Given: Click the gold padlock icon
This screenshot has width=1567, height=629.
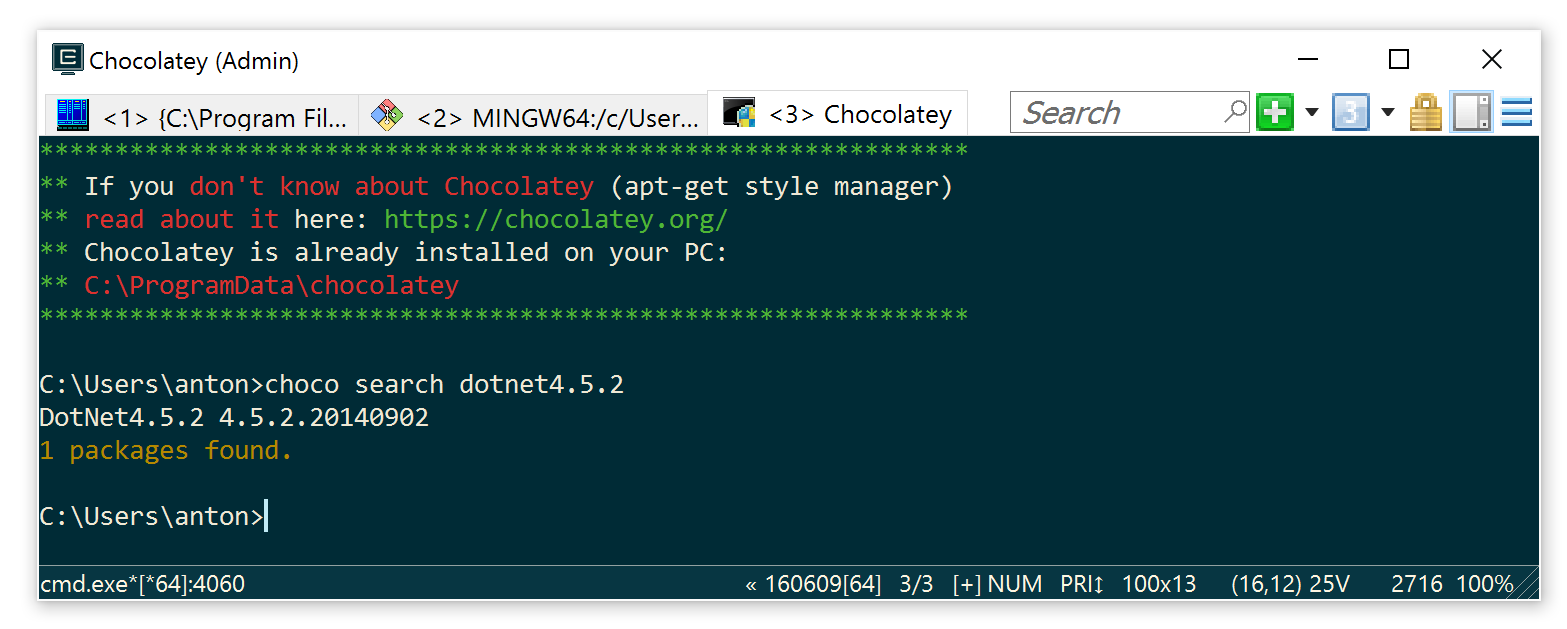Looking at the screenshot, I should click(1426, 112).
